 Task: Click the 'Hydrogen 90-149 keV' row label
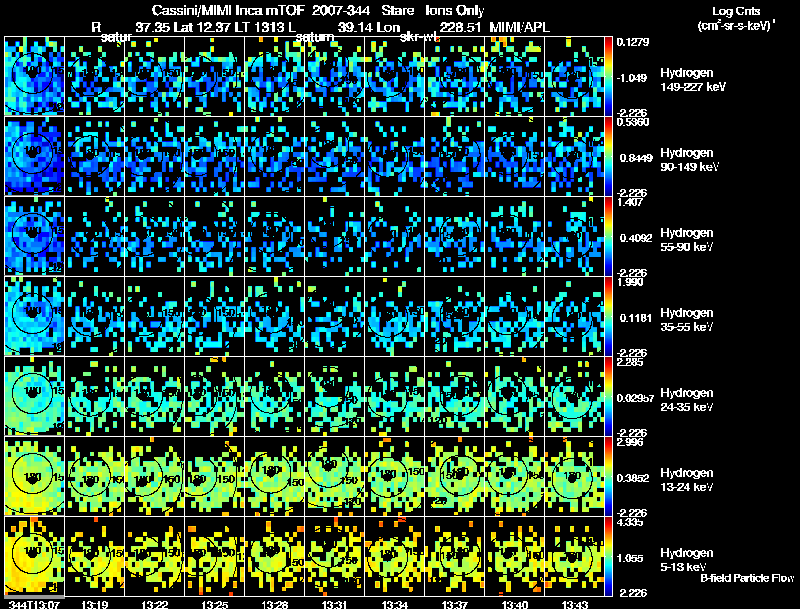pyautogui.click(x=690, y=160)
